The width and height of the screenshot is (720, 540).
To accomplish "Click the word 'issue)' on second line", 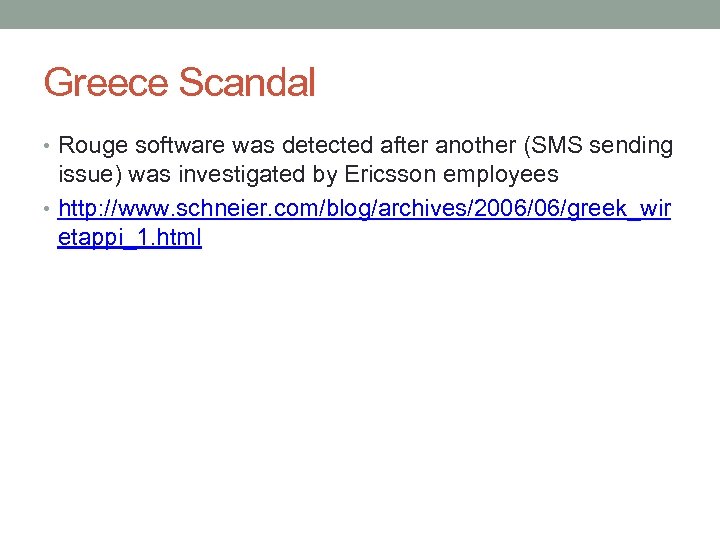I will coord(88,175).
